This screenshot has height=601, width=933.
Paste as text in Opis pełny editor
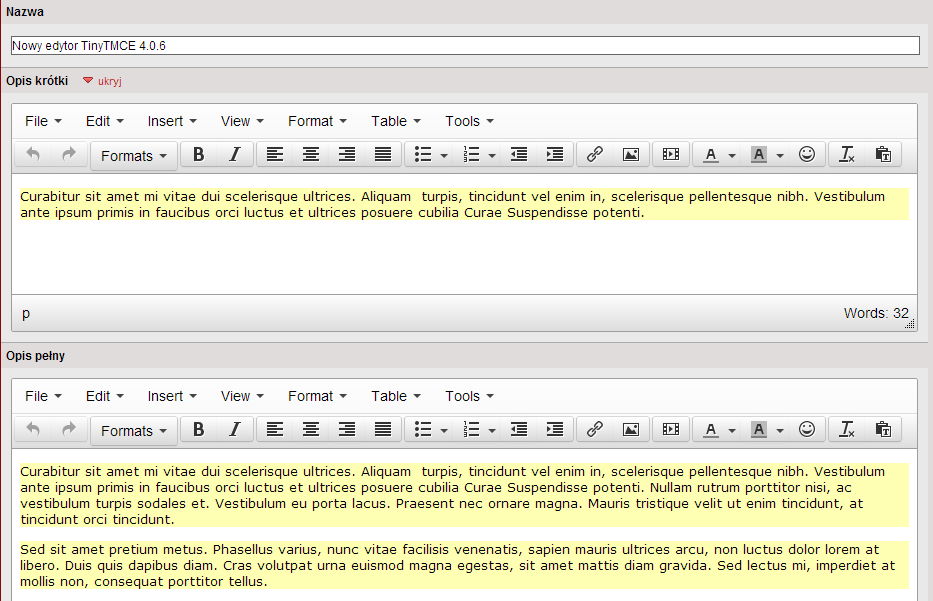[x=883, y=430]
